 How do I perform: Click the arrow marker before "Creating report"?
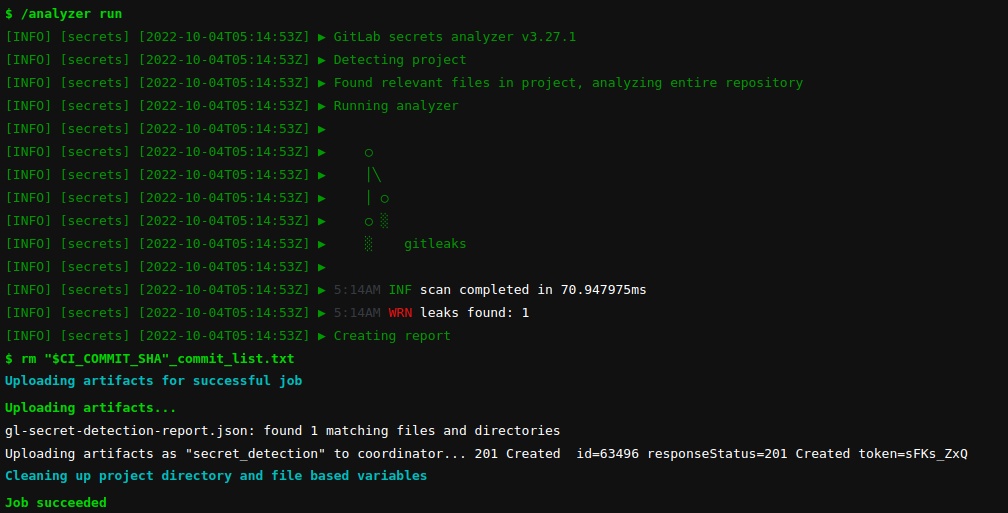(322, 336)
